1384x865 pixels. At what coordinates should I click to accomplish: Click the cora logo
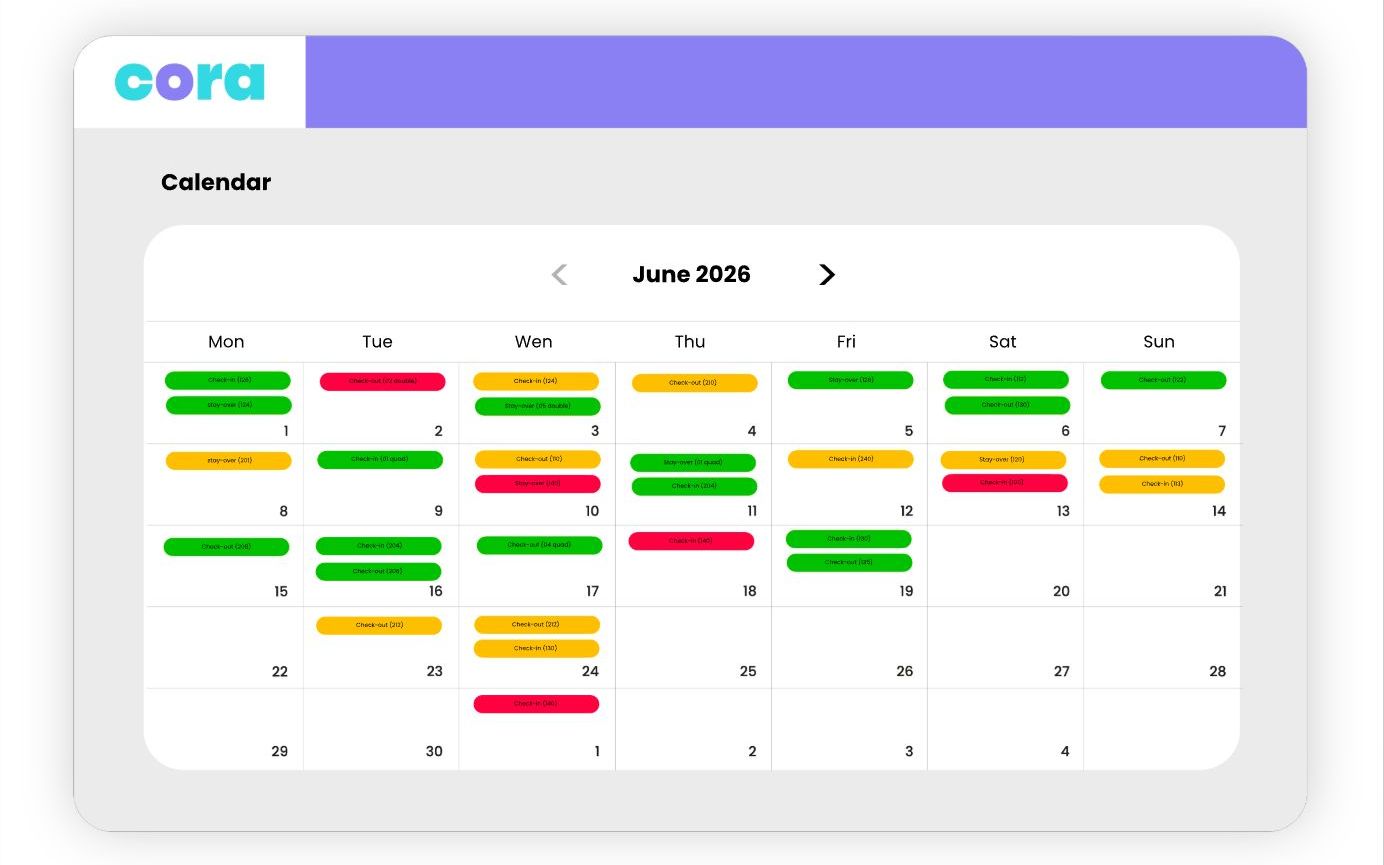tap(190, 82)
